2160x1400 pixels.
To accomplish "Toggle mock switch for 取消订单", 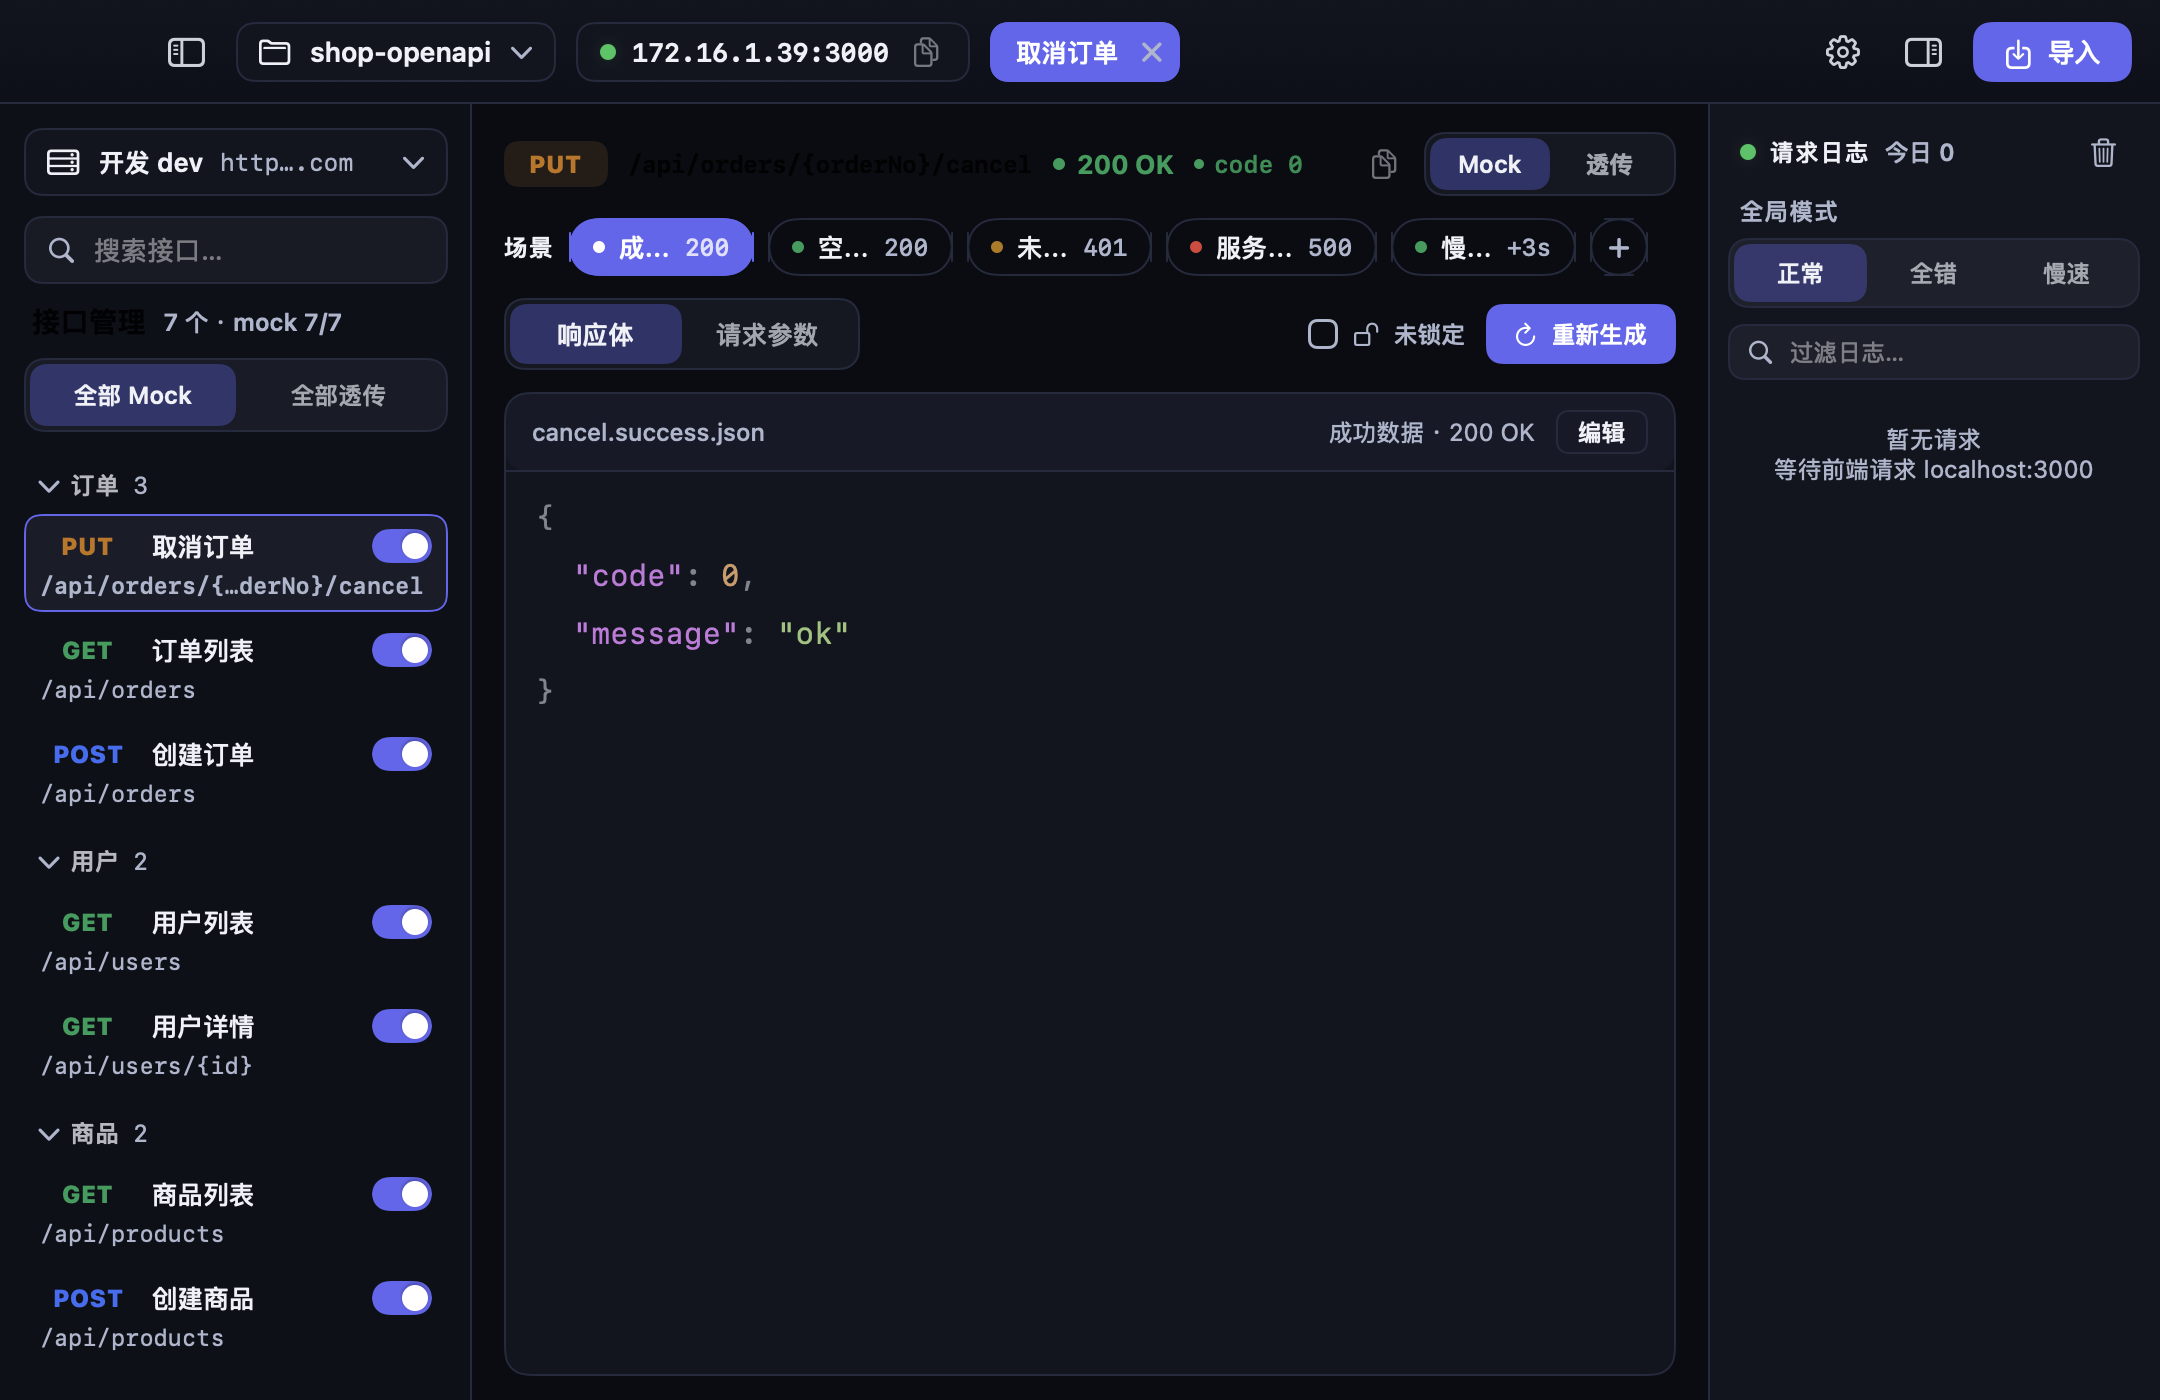I will [402, 546].
